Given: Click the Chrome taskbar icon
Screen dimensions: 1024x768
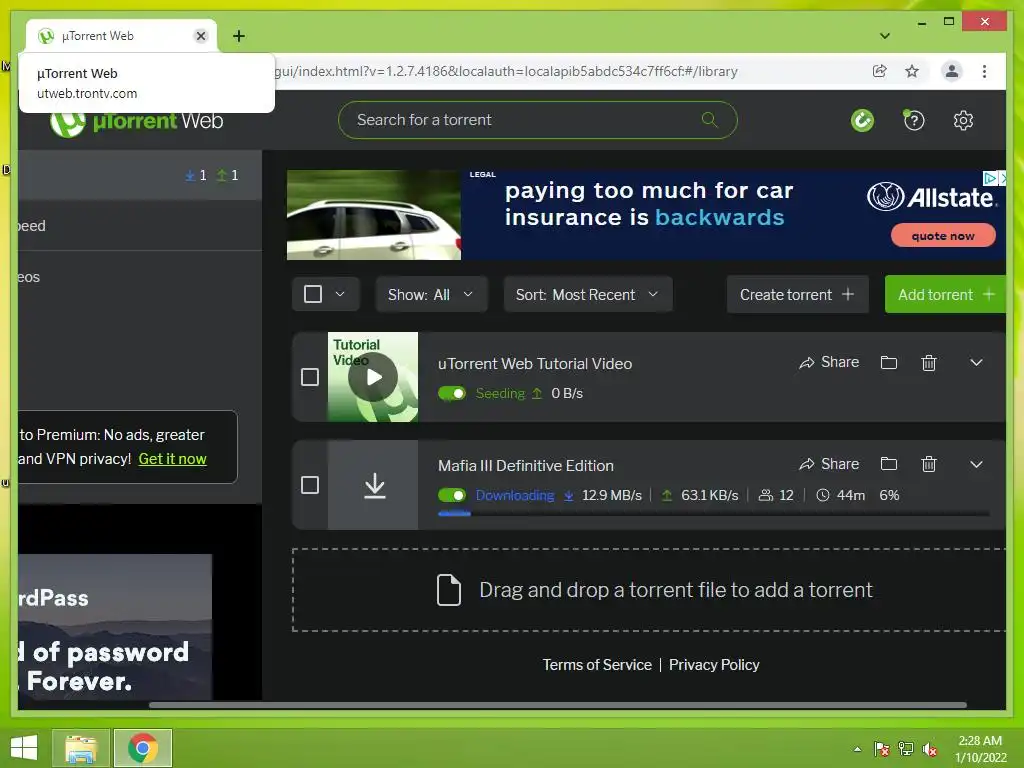Looking at the screenshot, I should [143, 748].
